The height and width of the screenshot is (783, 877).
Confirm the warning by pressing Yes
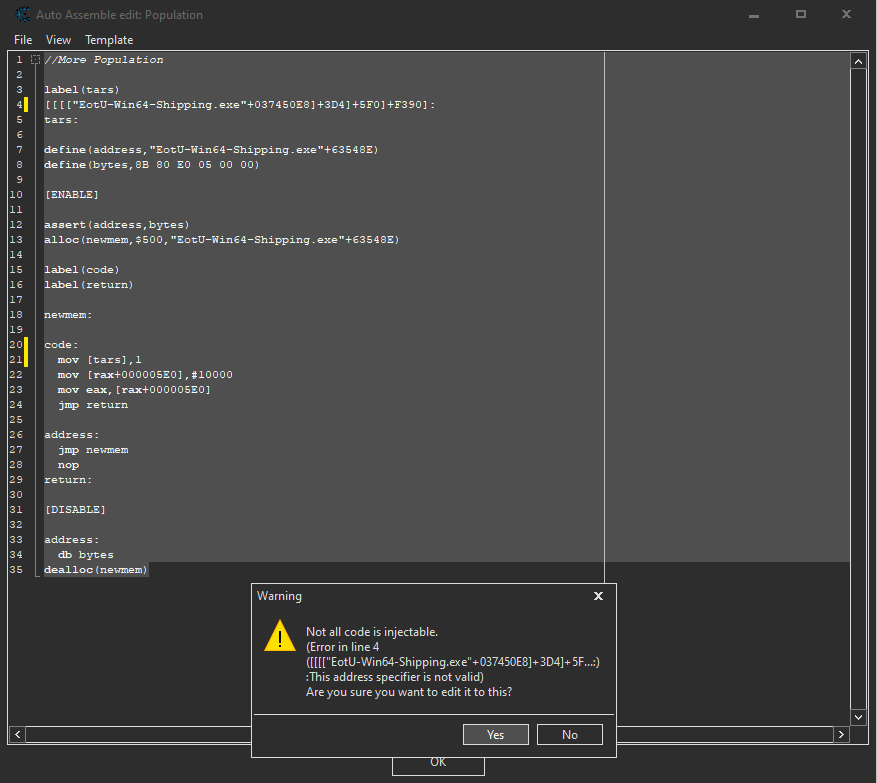(x=496, y=734)
